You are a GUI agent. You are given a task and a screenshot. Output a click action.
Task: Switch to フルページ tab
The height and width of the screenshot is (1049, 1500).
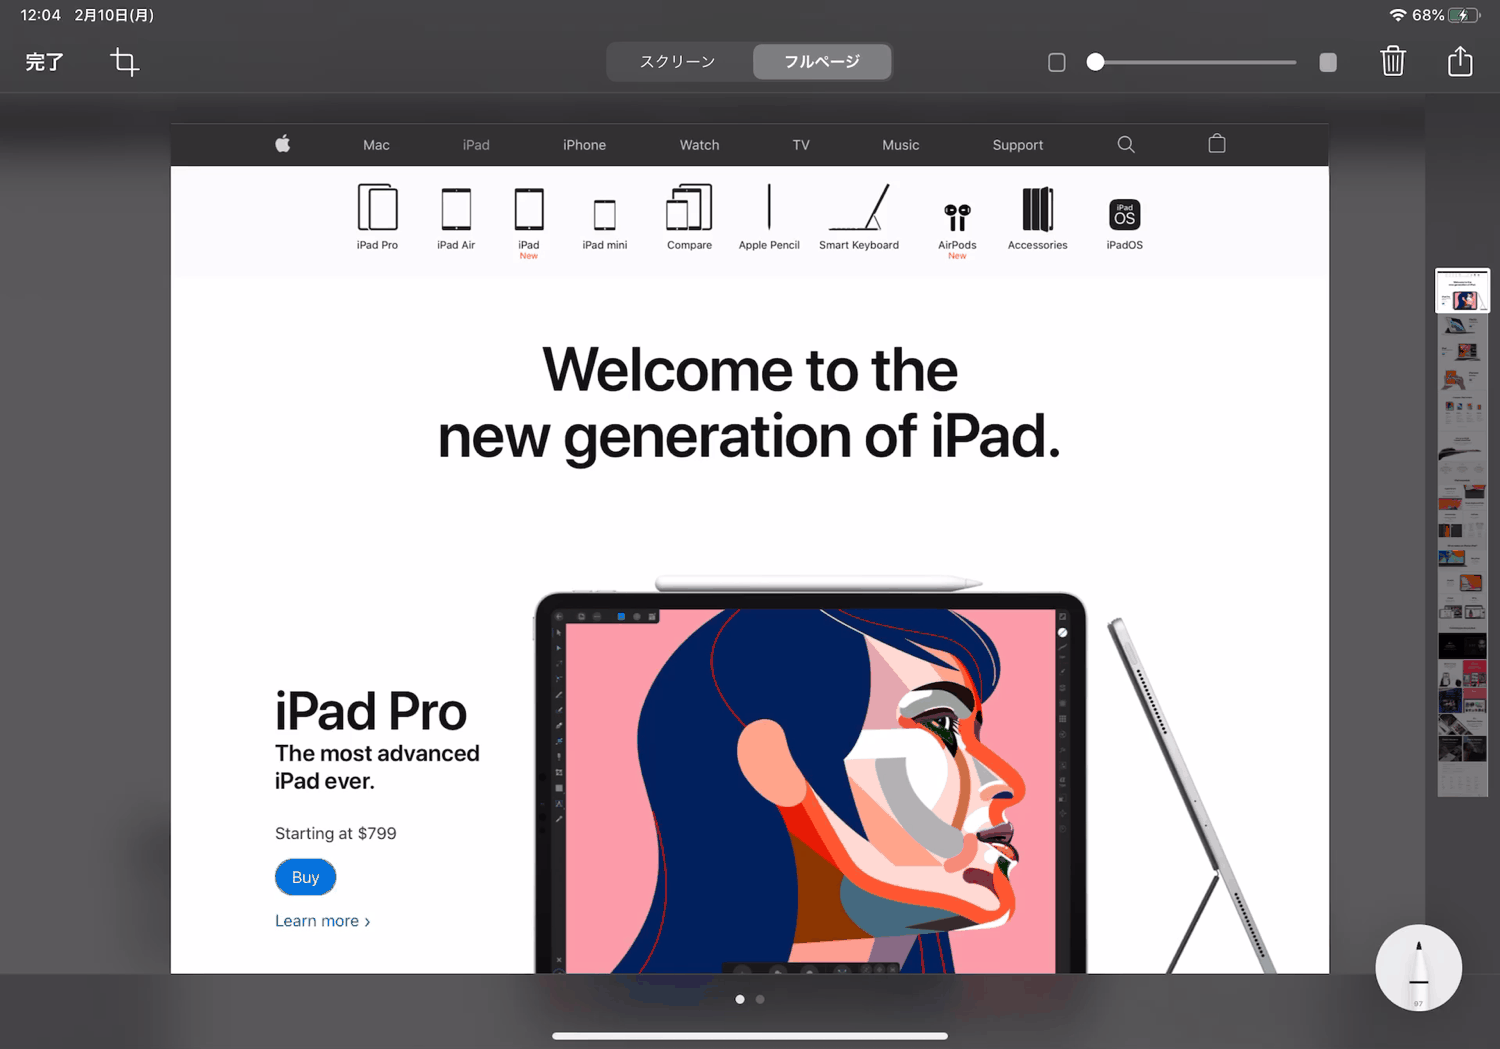[822, 61]
